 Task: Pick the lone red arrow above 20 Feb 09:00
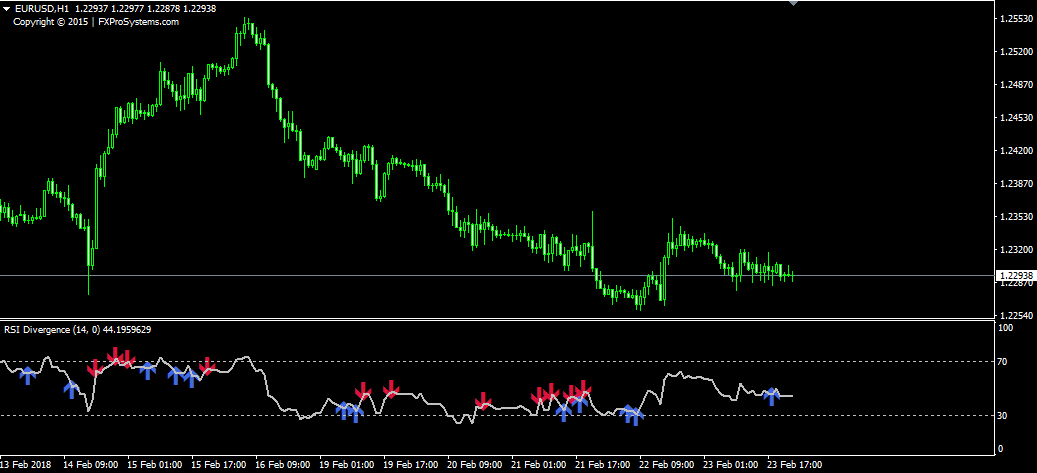(x=483, y=400)
